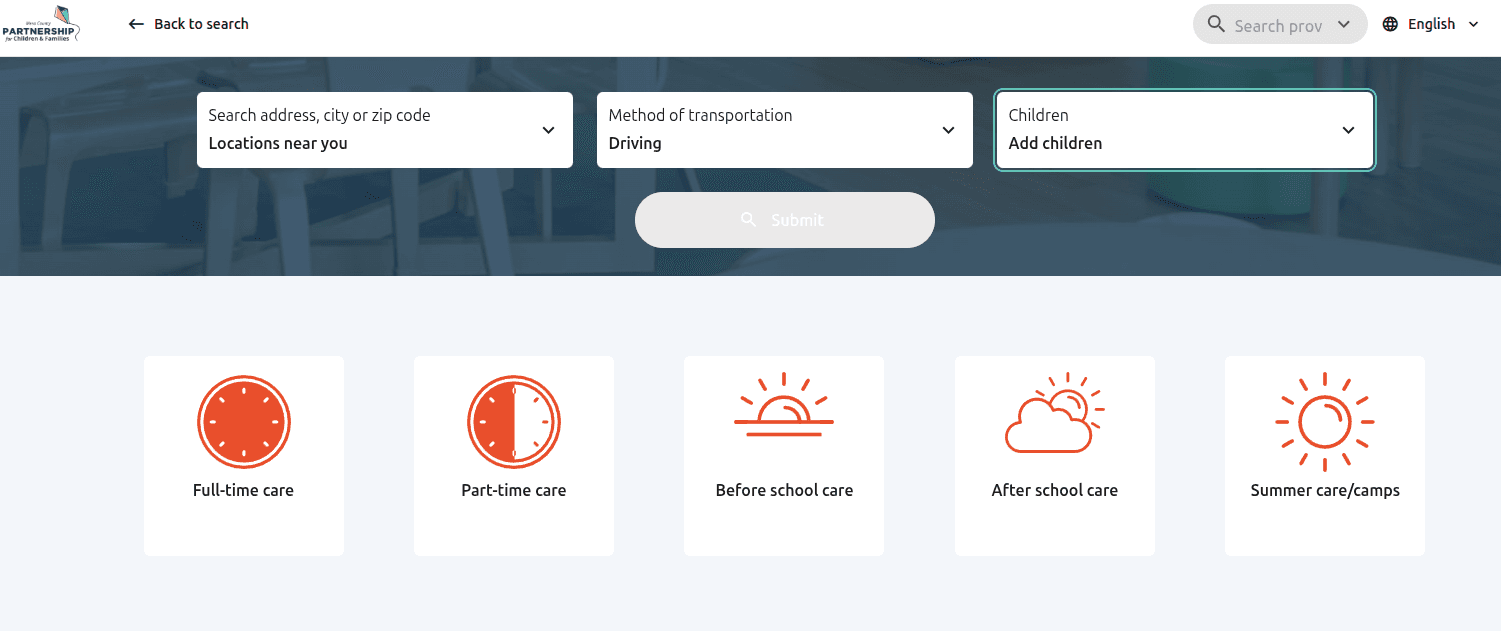
Task: Click the globe icon near English
Action: 1389,23
